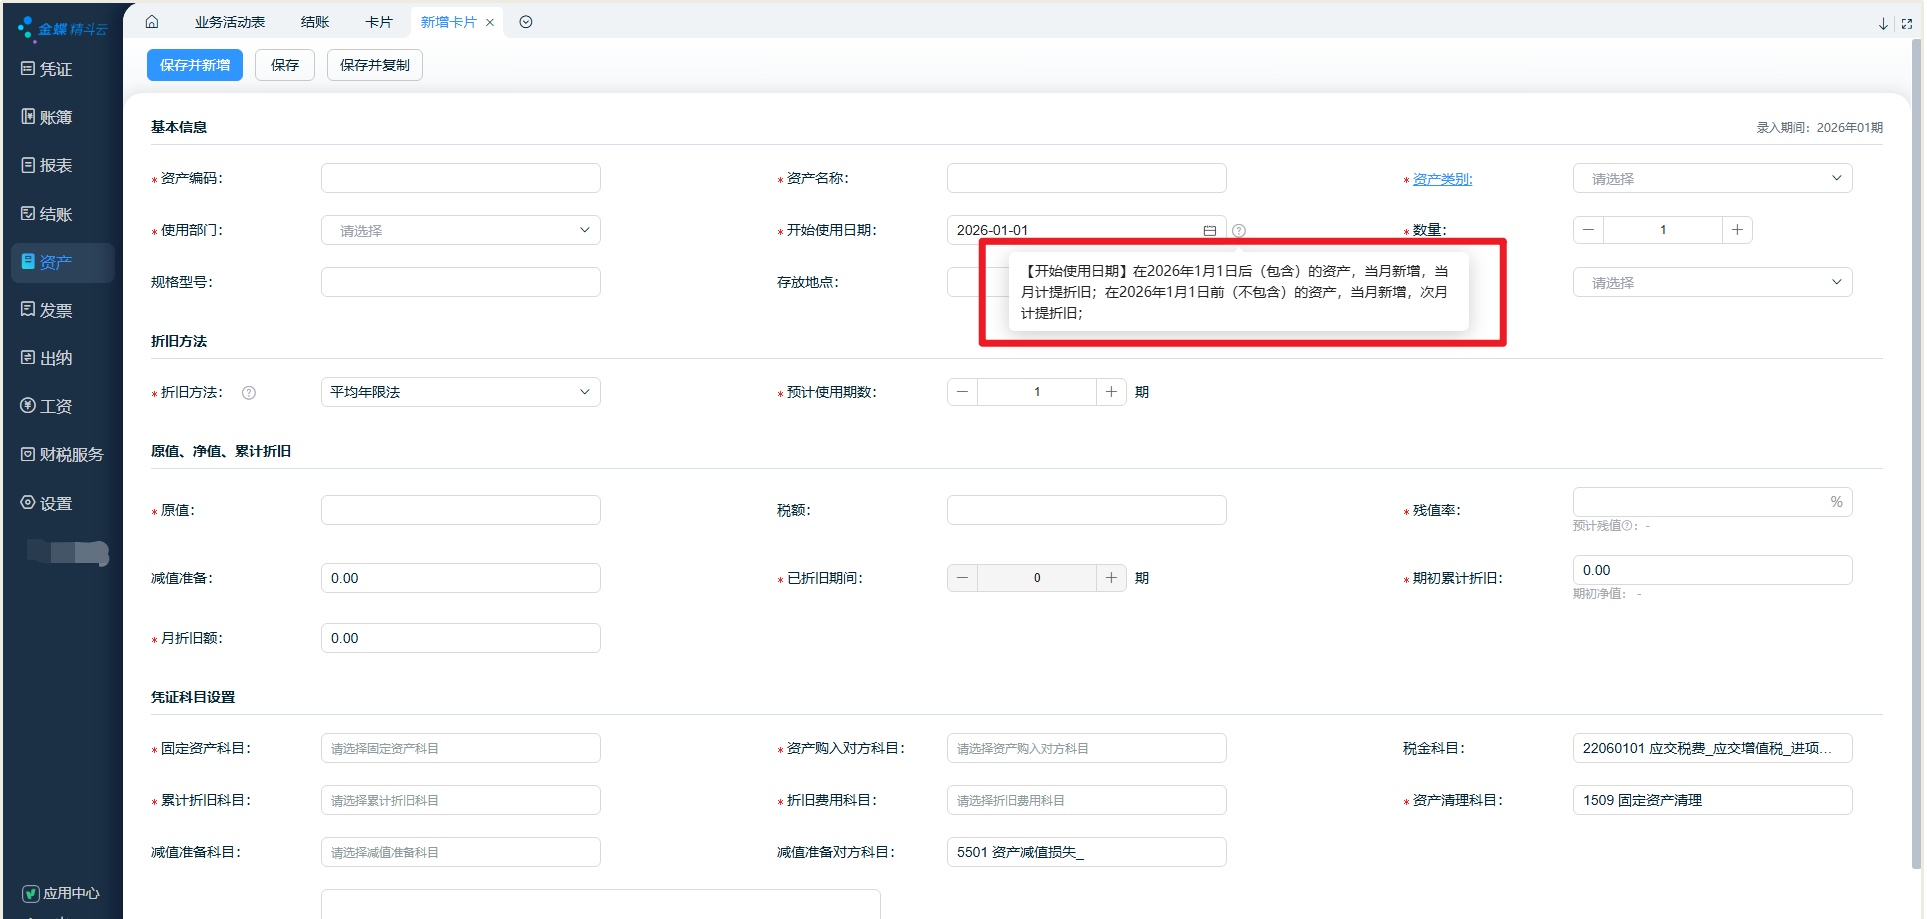Click into the 资产名称 input field
1927x919 pixels.
[x=1086, y=179]
